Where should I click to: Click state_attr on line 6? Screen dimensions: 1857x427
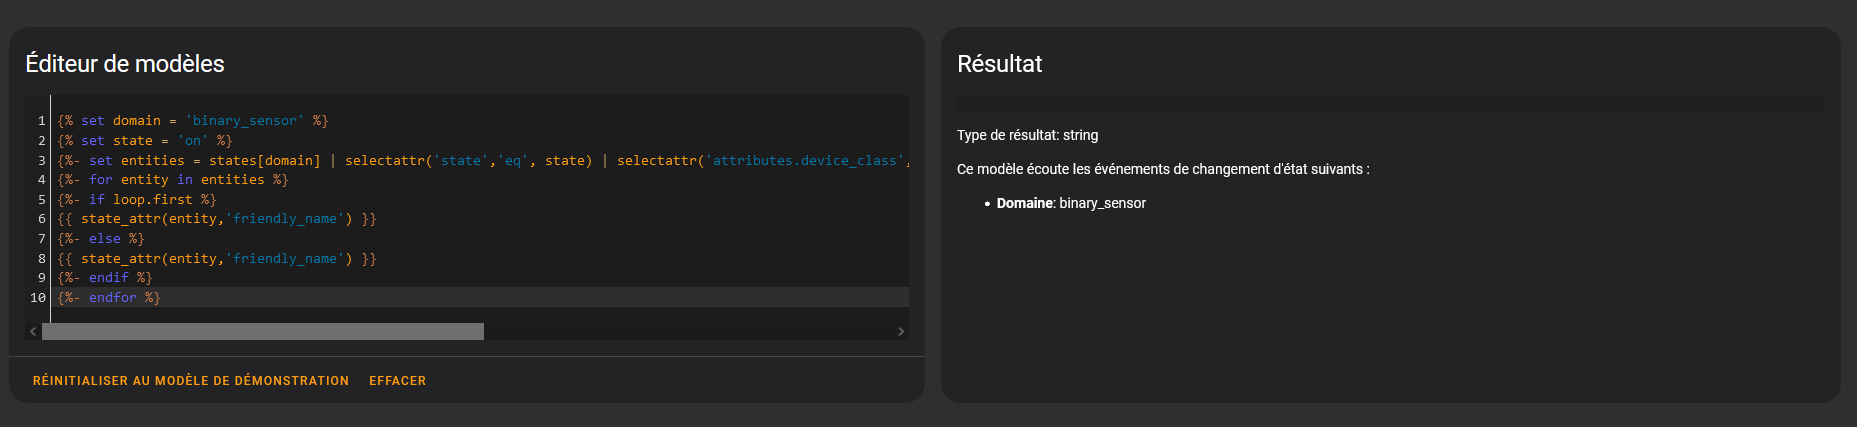pyautogui.click(x=120, y=219)
